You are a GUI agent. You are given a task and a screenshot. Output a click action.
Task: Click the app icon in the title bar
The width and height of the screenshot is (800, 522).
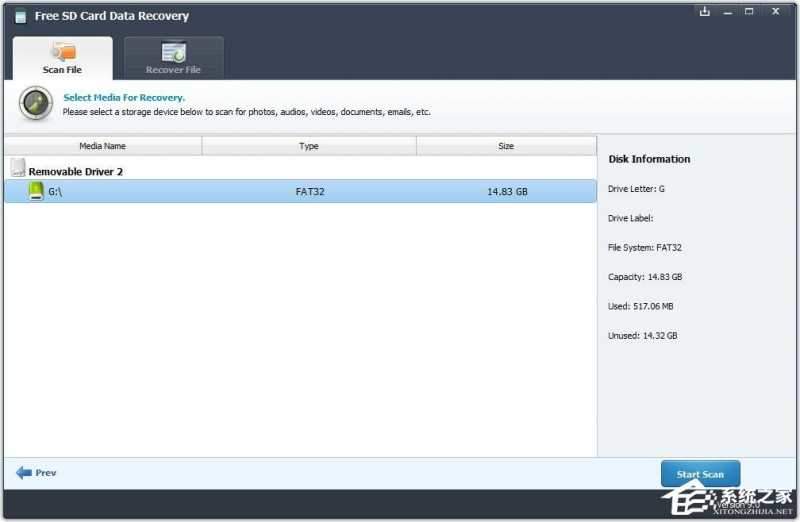point(20,17)
